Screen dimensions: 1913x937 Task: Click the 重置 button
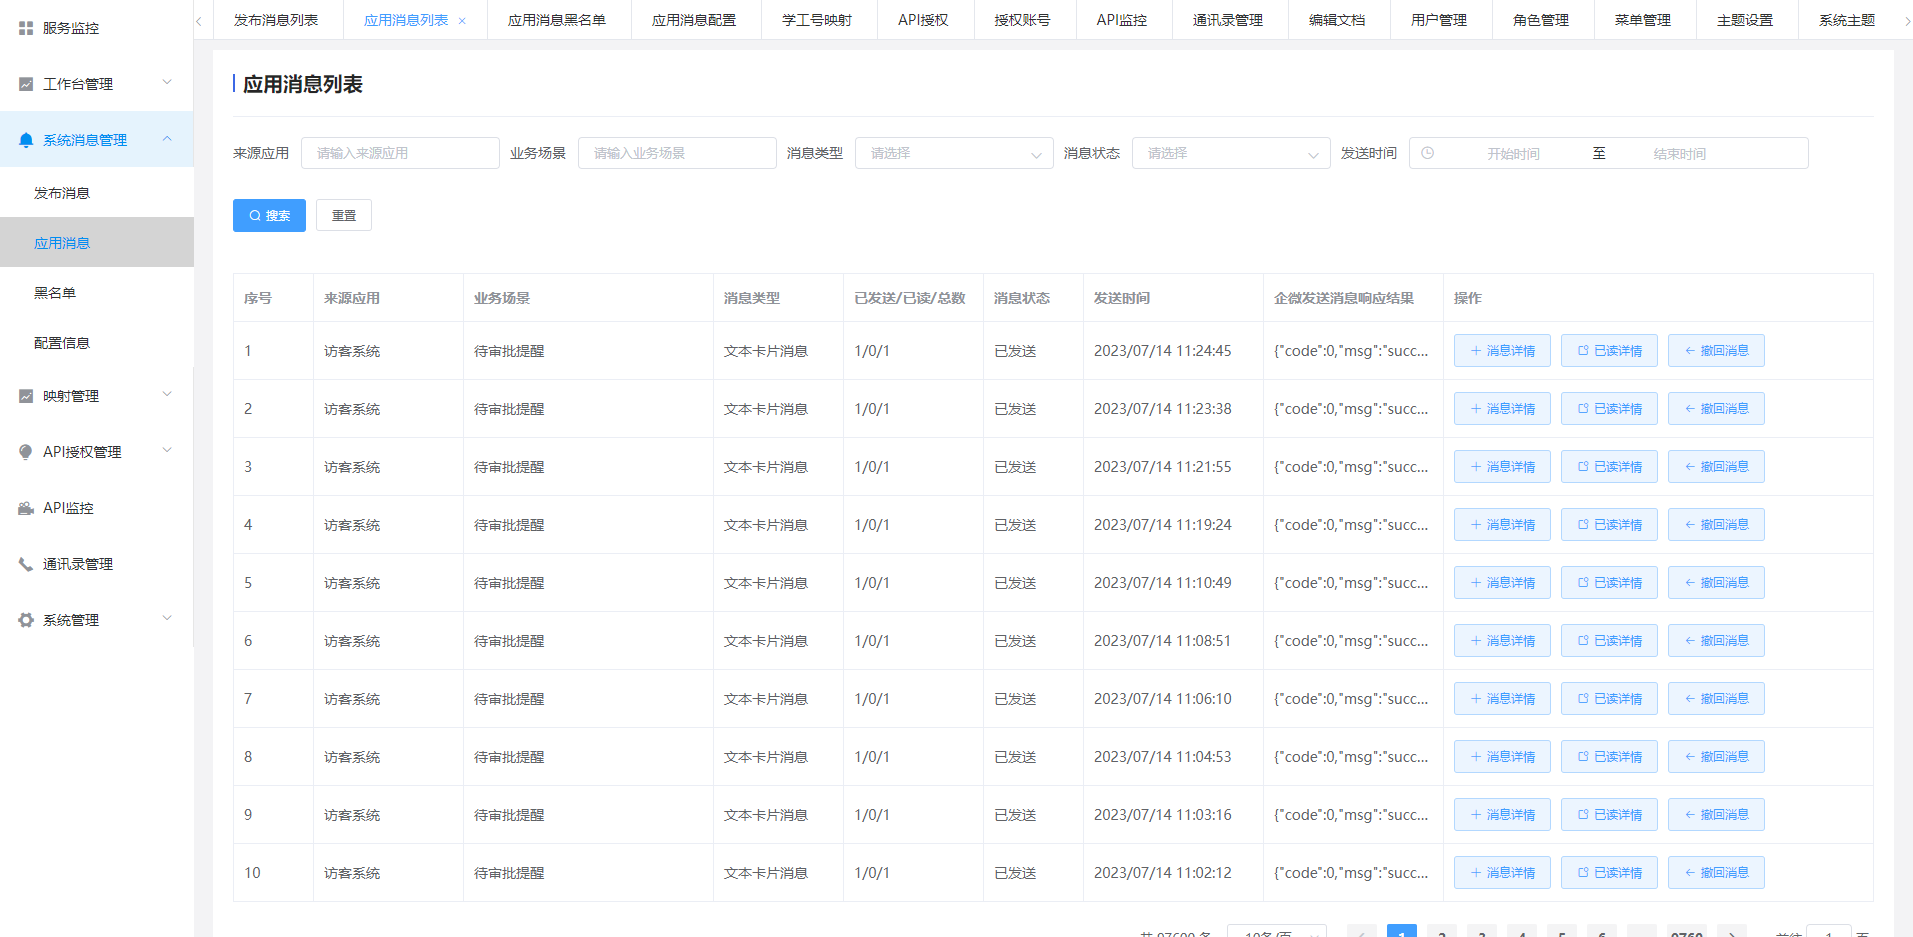(x=344, y=215)
